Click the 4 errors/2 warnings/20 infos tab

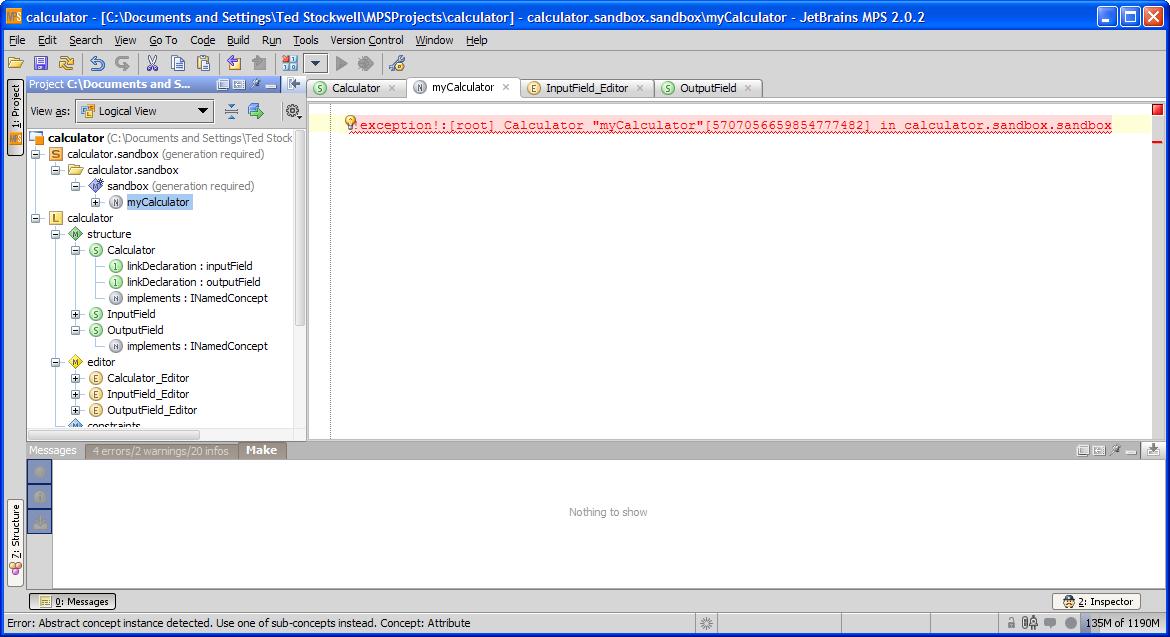tap(160, 451)
